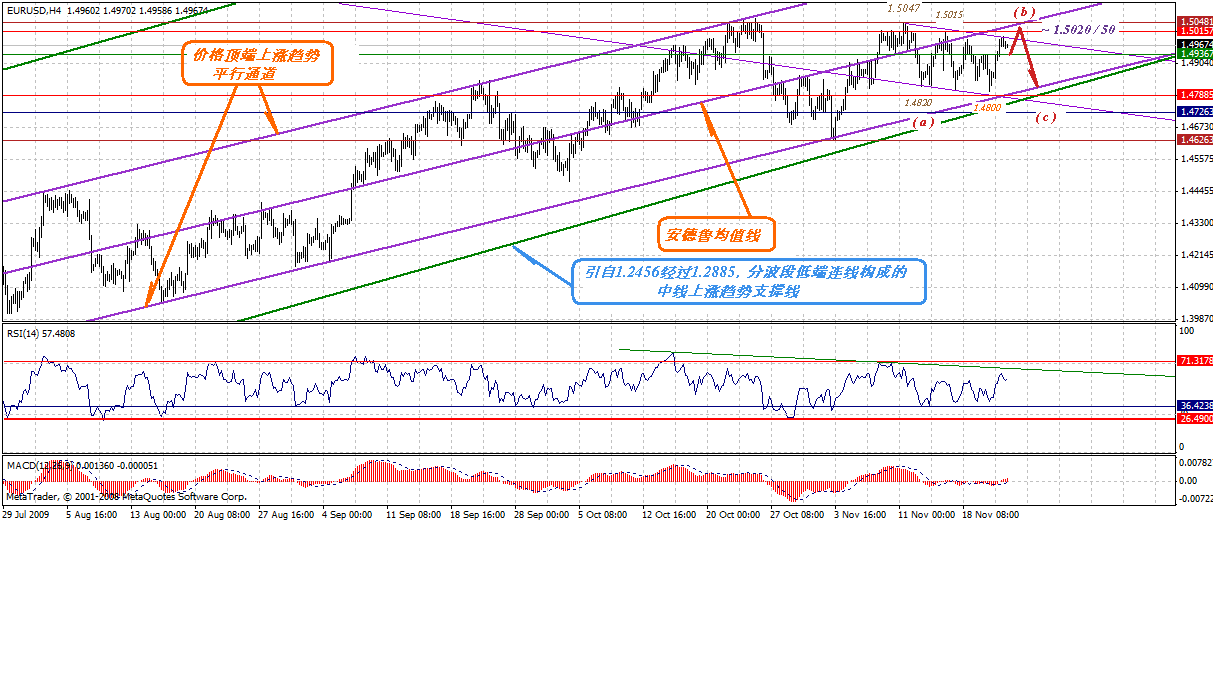The image size is (1213, 685).
Task: Select the 11 Sep 08:00 date label
Action: click(x=415, y=514)
